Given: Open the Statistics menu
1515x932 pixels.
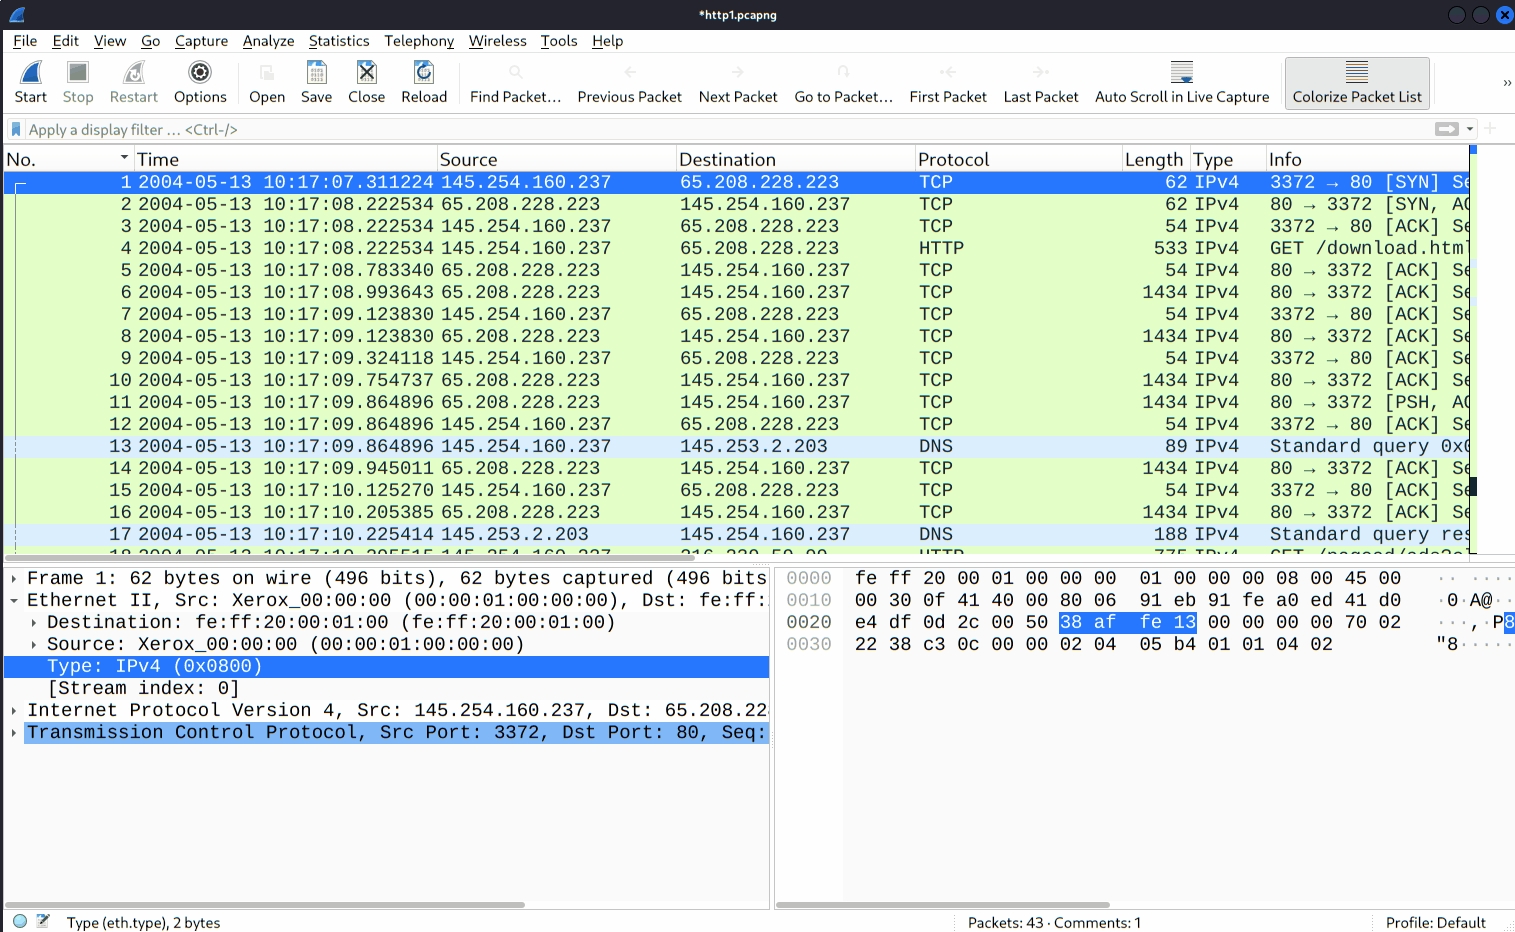Looking at the screenshot, I should pos(338,41).
